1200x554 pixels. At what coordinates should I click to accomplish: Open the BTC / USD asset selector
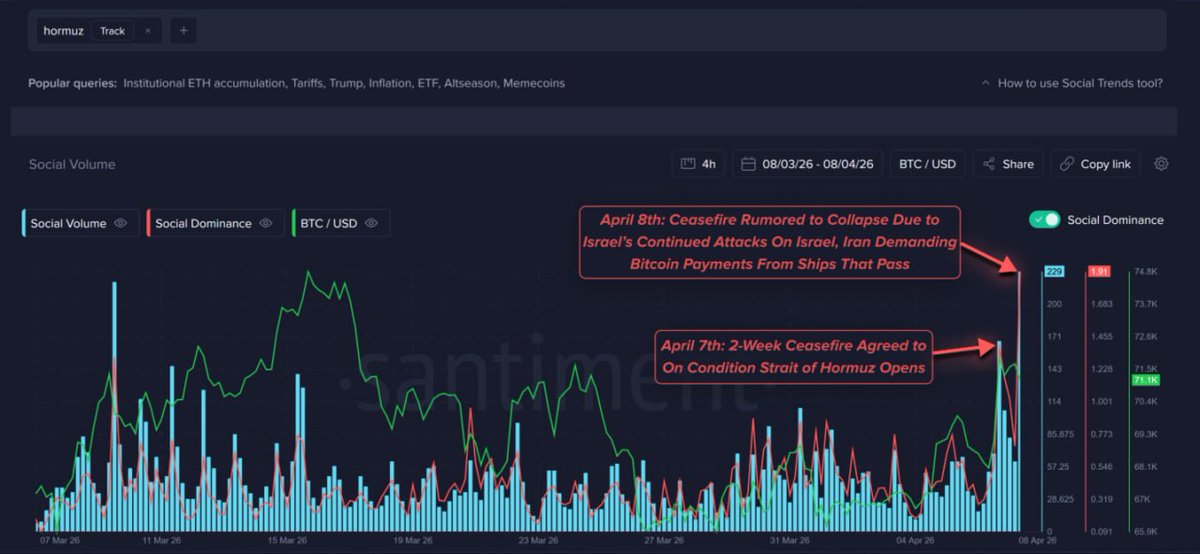tap(927, 164)
